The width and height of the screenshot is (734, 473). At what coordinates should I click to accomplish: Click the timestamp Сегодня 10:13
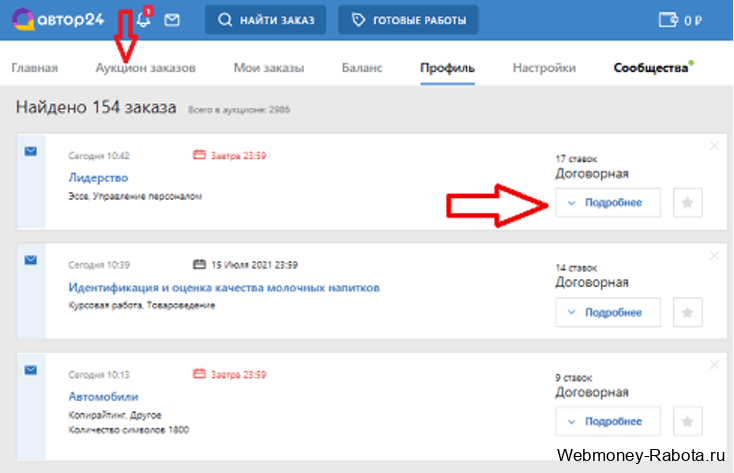pyautogui.click(x=99, y=375)
